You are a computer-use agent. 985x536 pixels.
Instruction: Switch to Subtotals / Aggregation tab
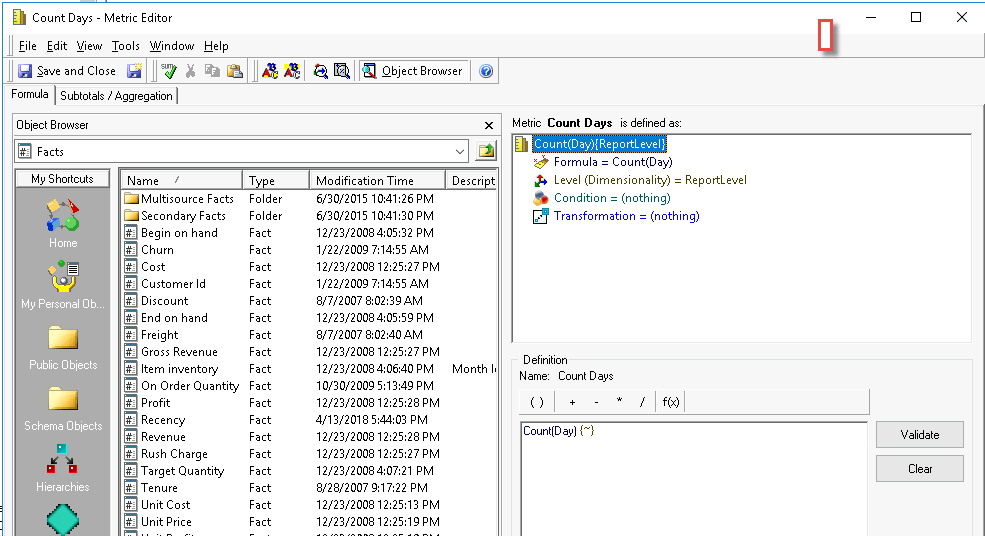pyautogui.click(x=116, y=96)
